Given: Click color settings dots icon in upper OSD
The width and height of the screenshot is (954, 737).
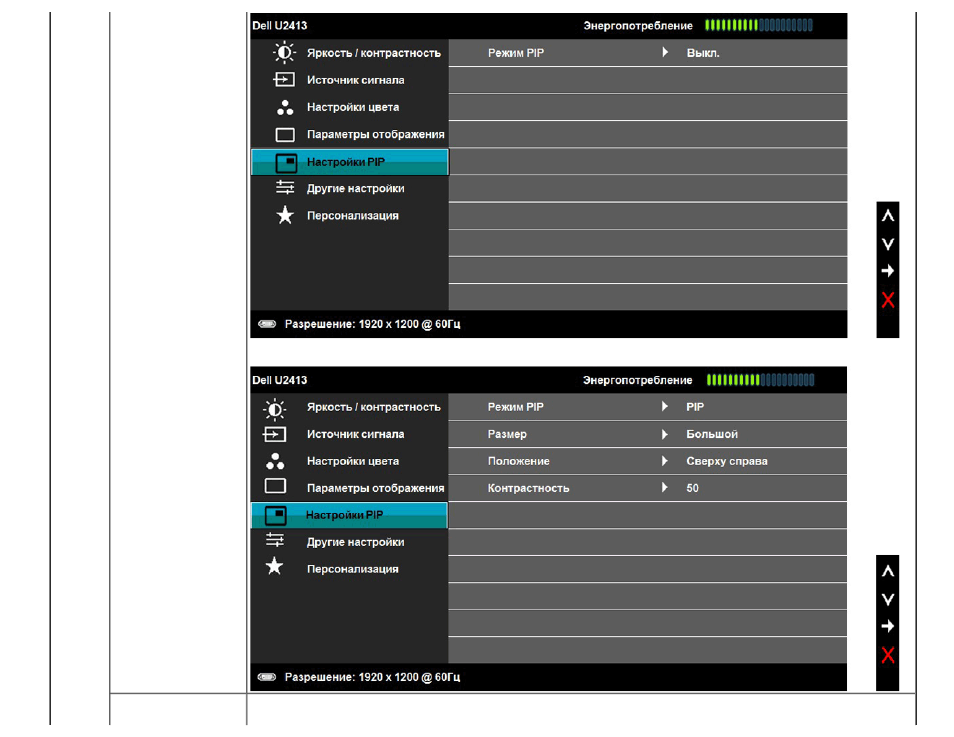Looking at the screenshot, I should [x=285, y=107].
